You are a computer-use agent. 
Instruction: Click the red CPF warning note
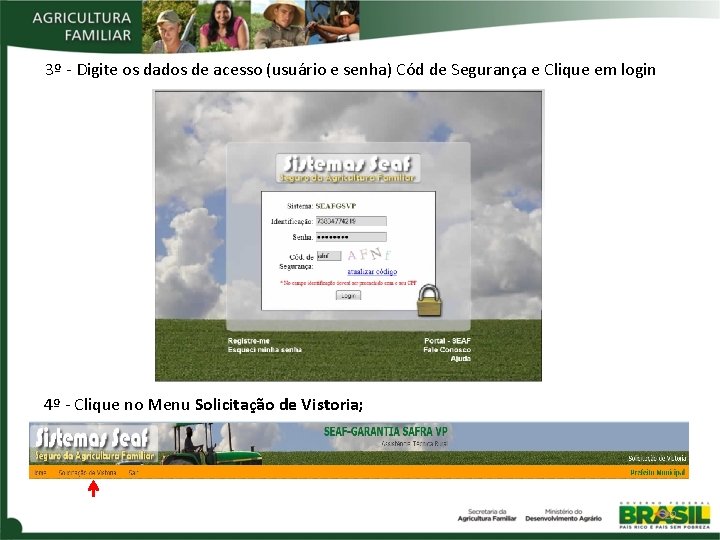348,283
